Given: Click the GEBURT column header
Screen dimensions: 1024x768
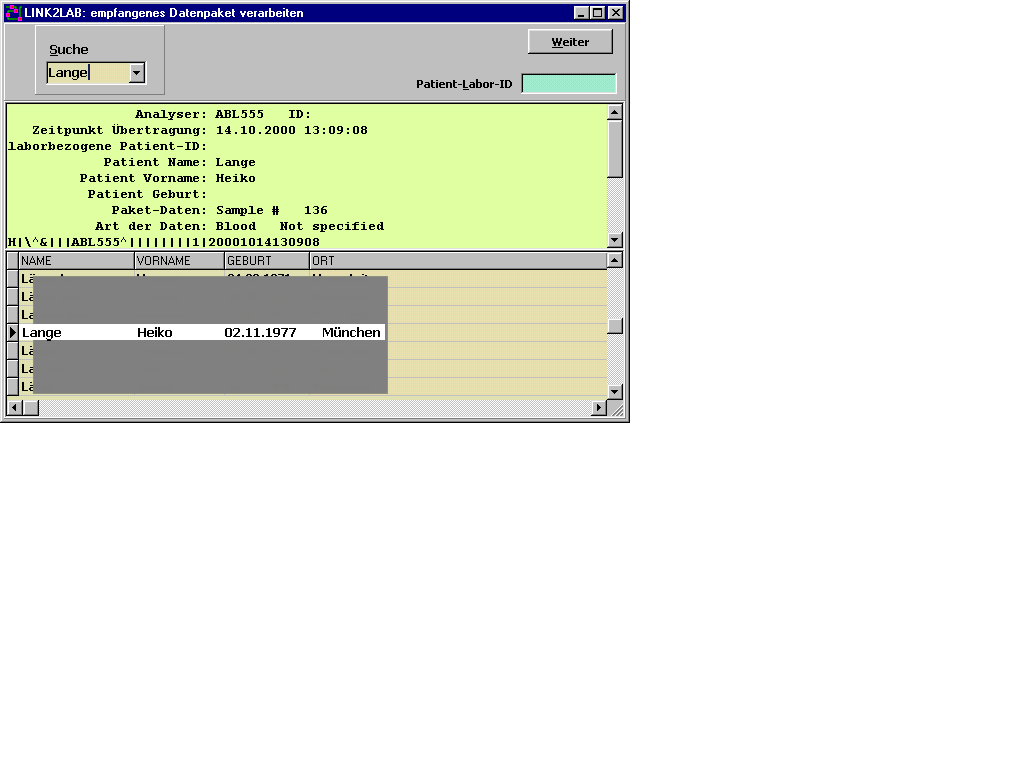Looking at the screenshot, I should pos(267,261).
